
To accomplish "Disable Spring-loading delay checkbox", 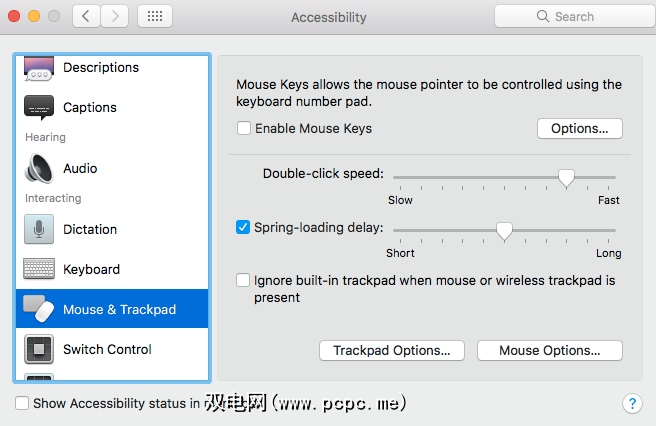I will [x=243, y=227].
